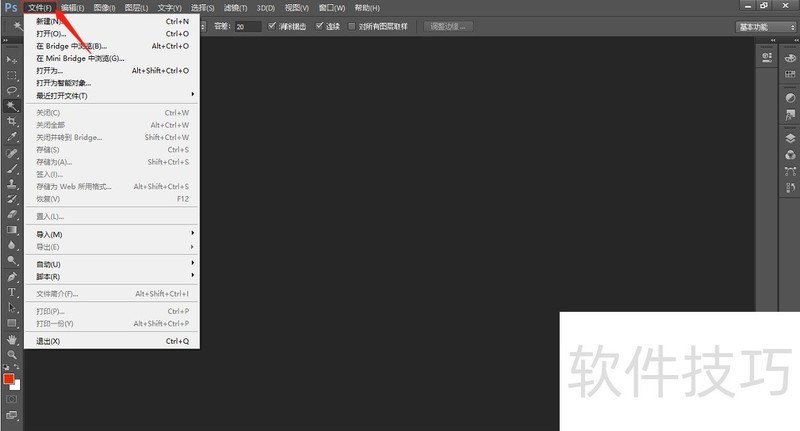Image resolution: width=800 pixels, height=431 pixels.
Task: Select the Rectangle shape tool
Action: pos(12,323)
